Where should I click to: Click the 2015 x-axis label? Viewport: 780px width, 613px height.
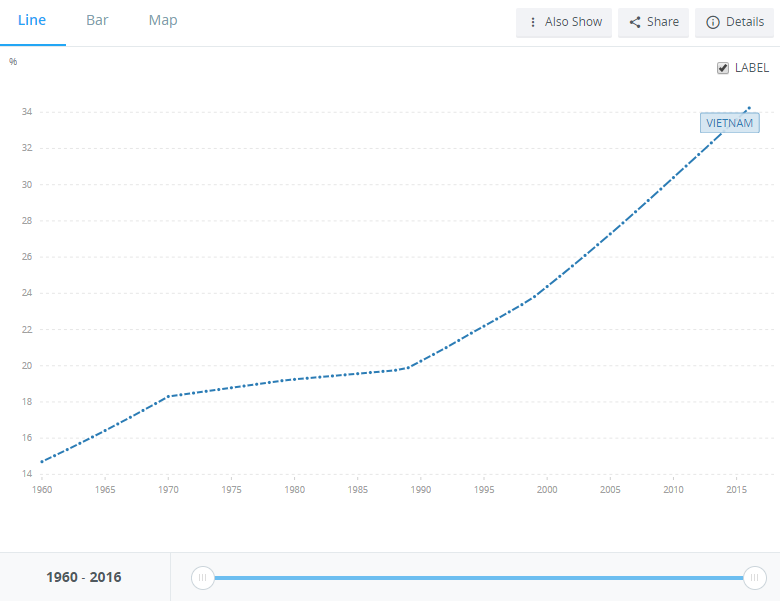[736, 490]
